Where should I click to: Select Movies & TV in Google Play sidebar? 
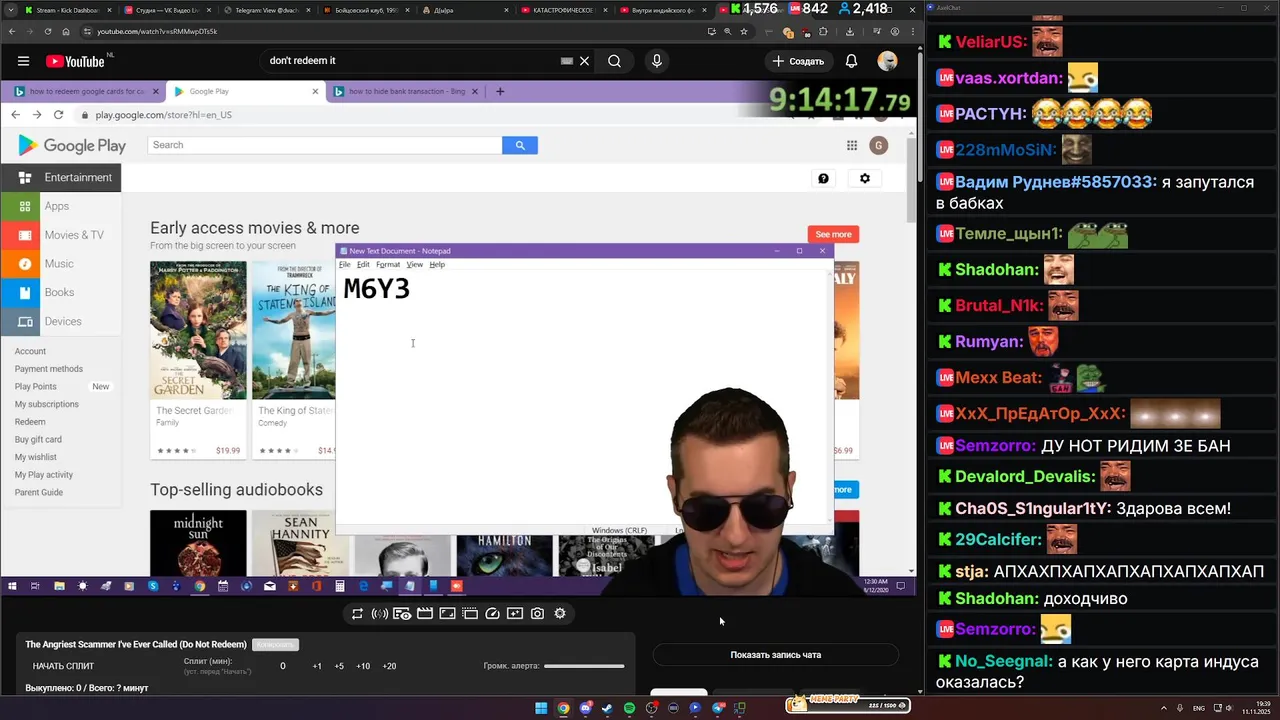click(61, 235)
